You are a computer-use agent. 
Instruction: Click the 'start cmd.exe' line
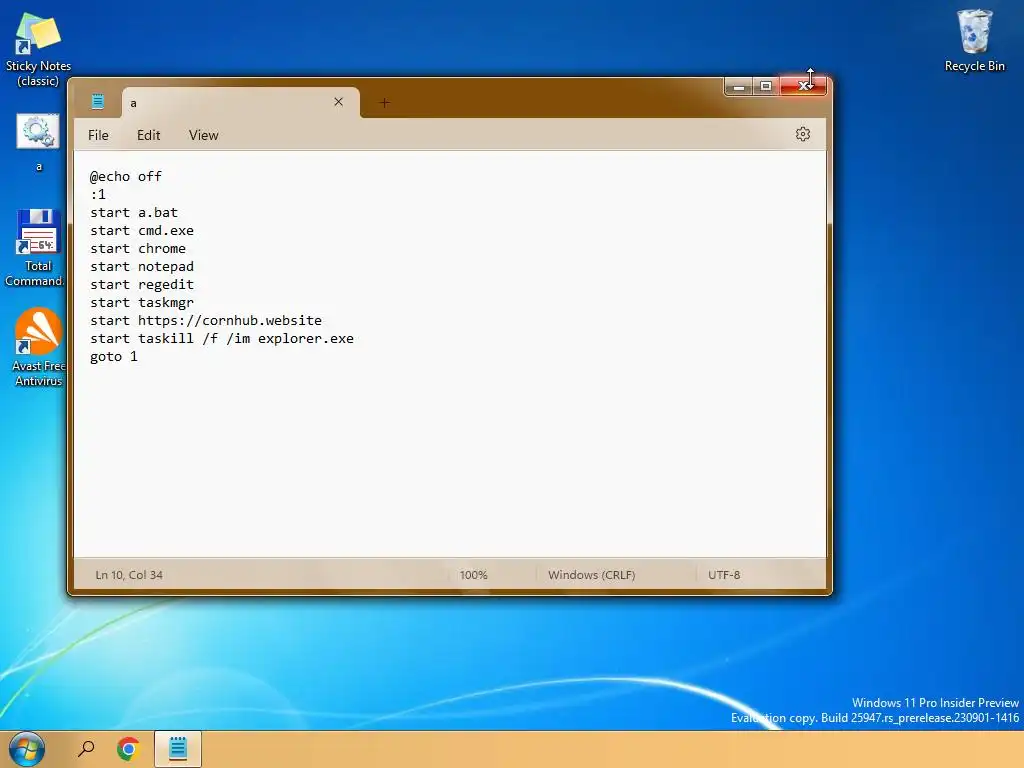pos(142,231)
